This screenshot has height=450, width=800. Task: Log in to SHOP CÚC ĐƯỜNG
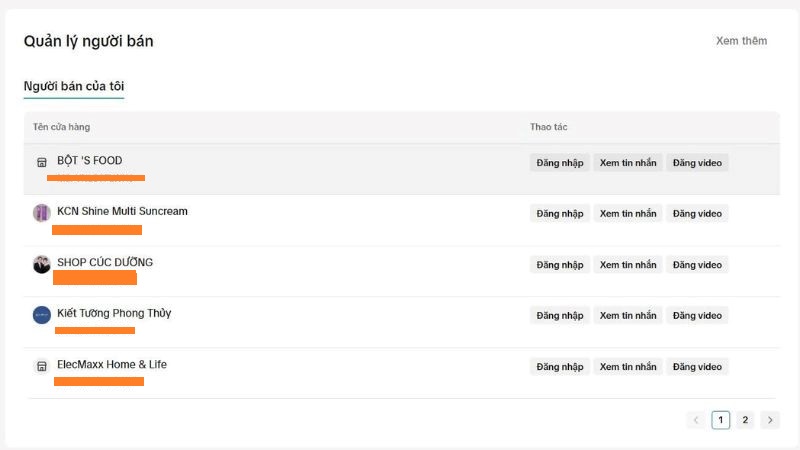[x=559, y=265]
